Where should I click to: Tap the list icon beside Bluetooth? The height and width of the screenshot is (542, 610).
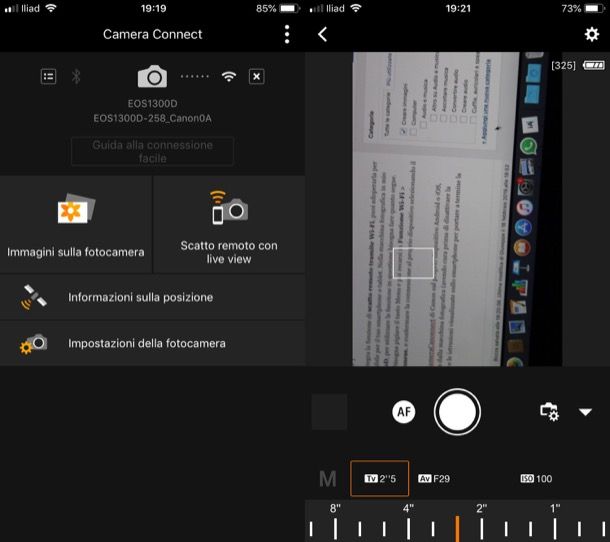(x=48, y=76)
